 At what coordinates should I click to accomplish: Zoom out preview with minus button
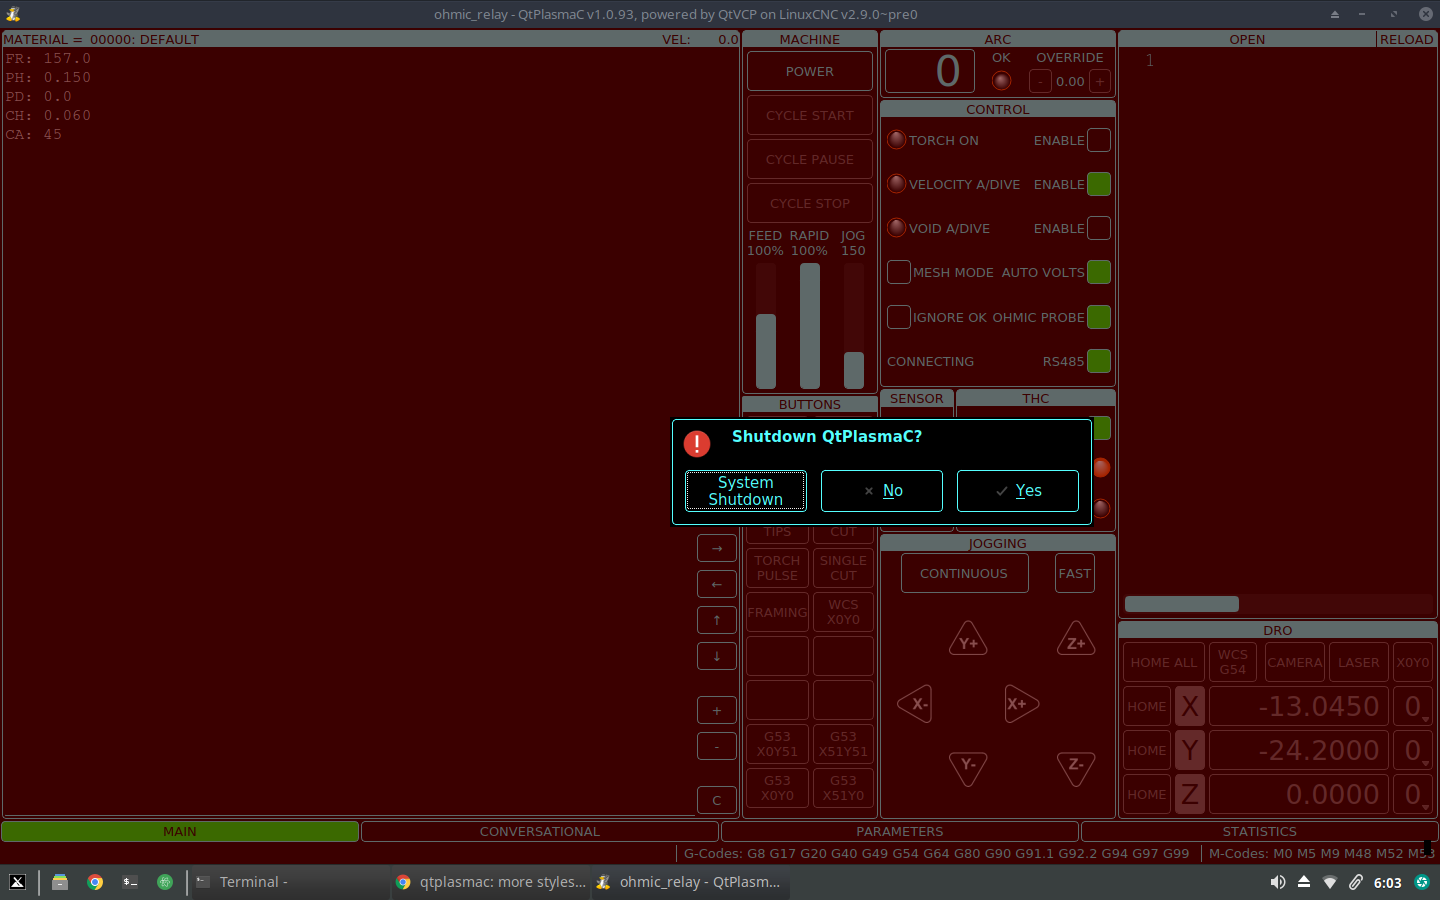click(717, 746)
